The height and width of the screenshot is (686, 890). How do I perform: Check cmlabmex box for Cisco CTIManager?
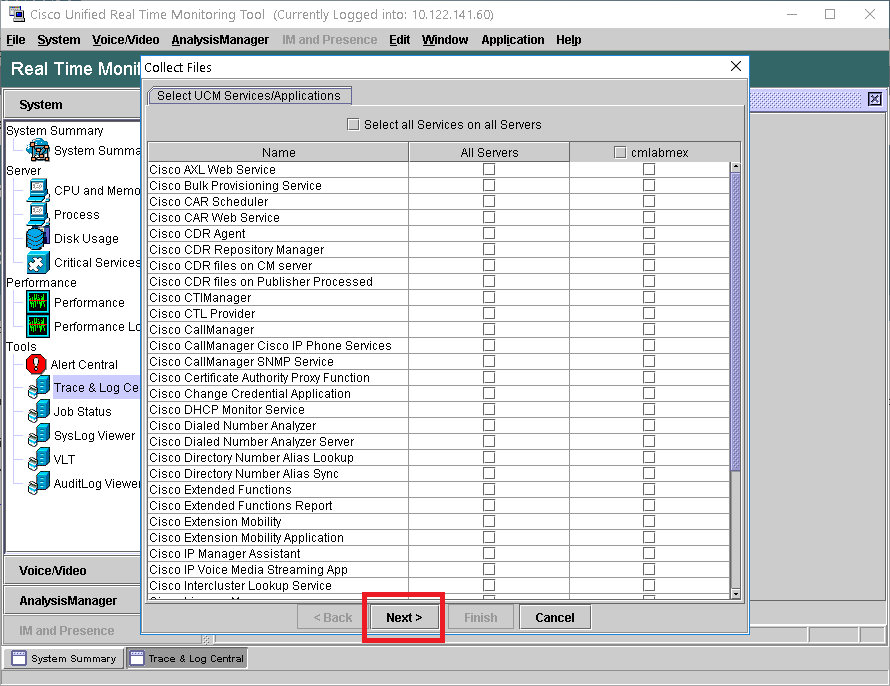[649, 297]
